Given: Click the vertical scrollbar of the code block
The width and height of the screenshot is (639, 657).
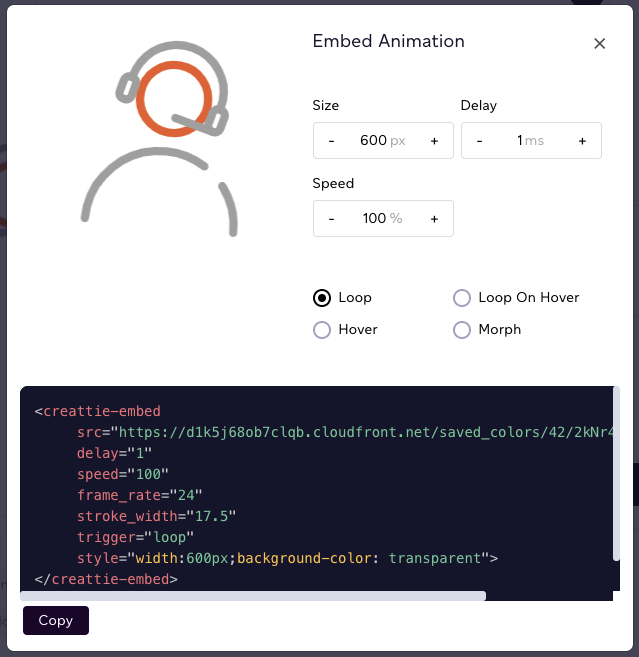Looking at the screenshot, I should [x=616, y=473].
